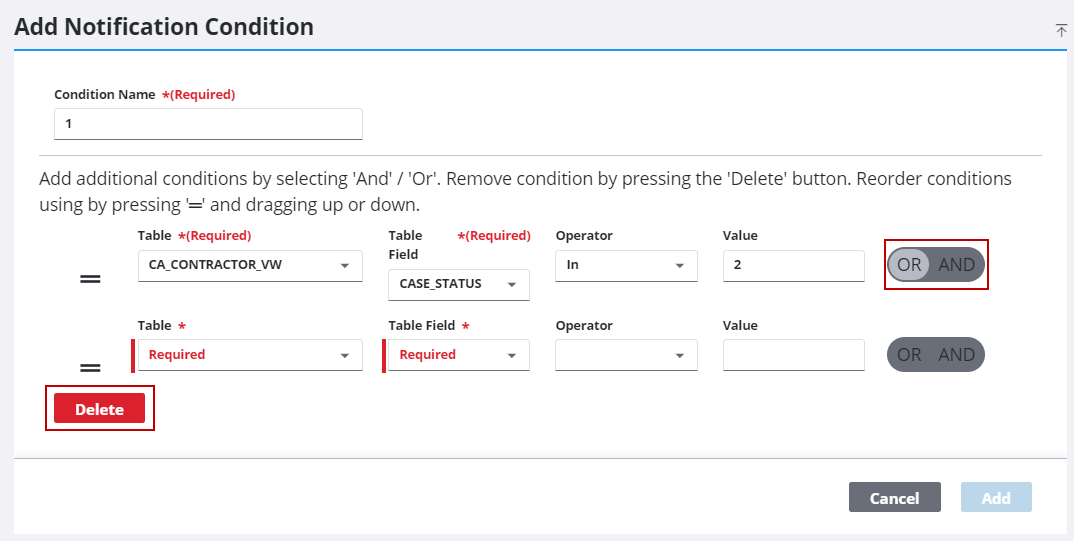Screen dimensions: 1074x541
Task: Grab the second condition row reorder handle
Action: click(90, 368)
